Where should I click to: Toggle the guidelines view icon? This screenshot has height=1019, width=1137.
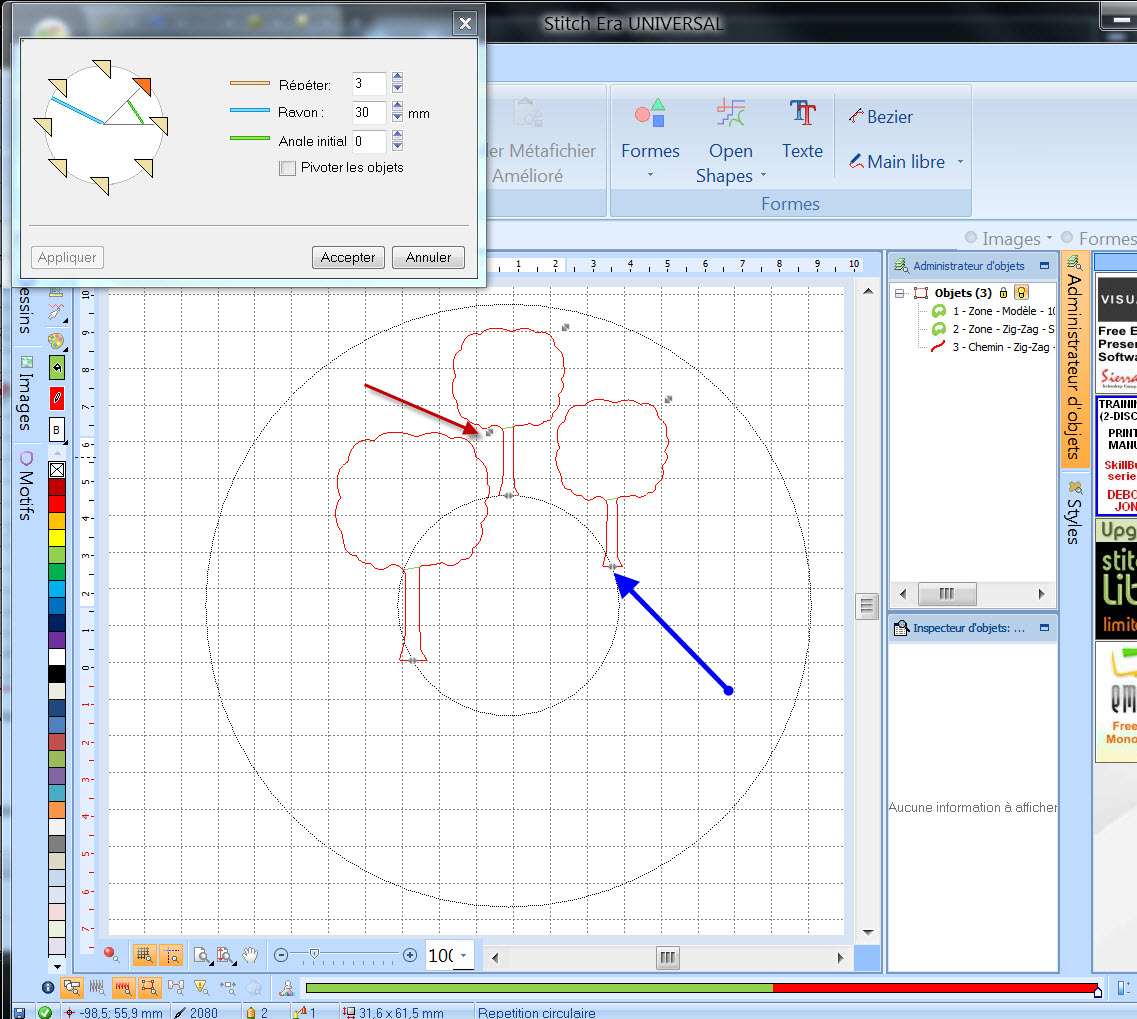171,955
